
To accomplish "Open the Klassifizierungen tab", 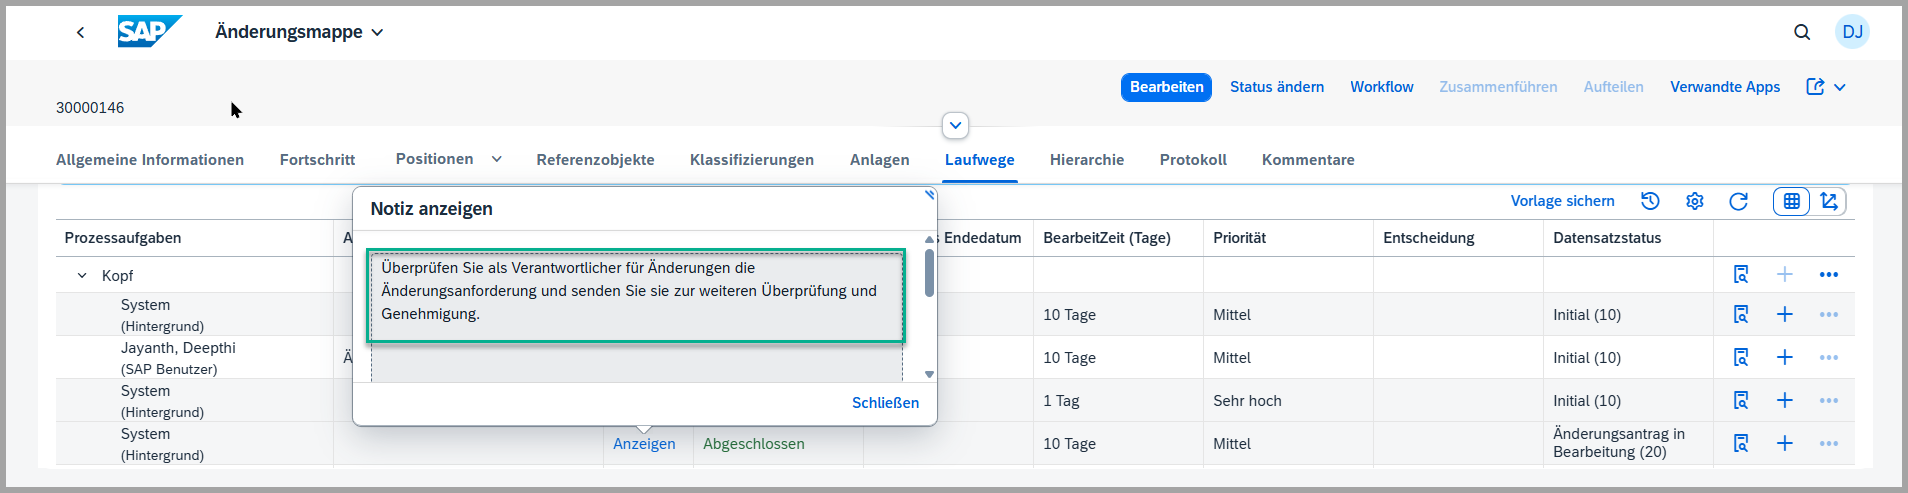I will (751, 160).
